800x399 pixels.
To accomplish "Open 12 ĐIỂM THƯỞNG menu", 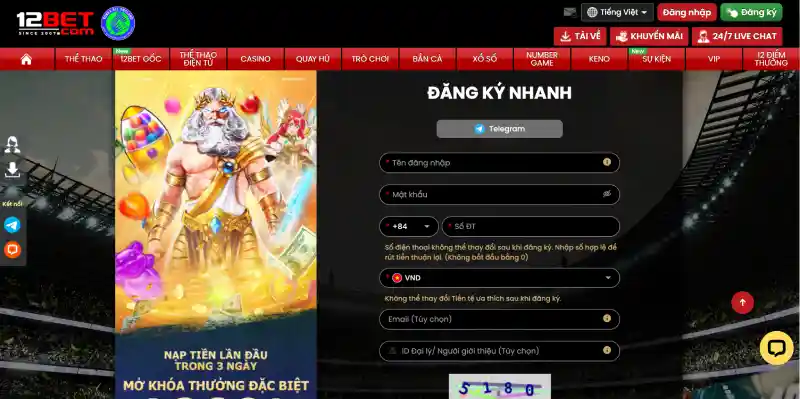I will [771, 59].
